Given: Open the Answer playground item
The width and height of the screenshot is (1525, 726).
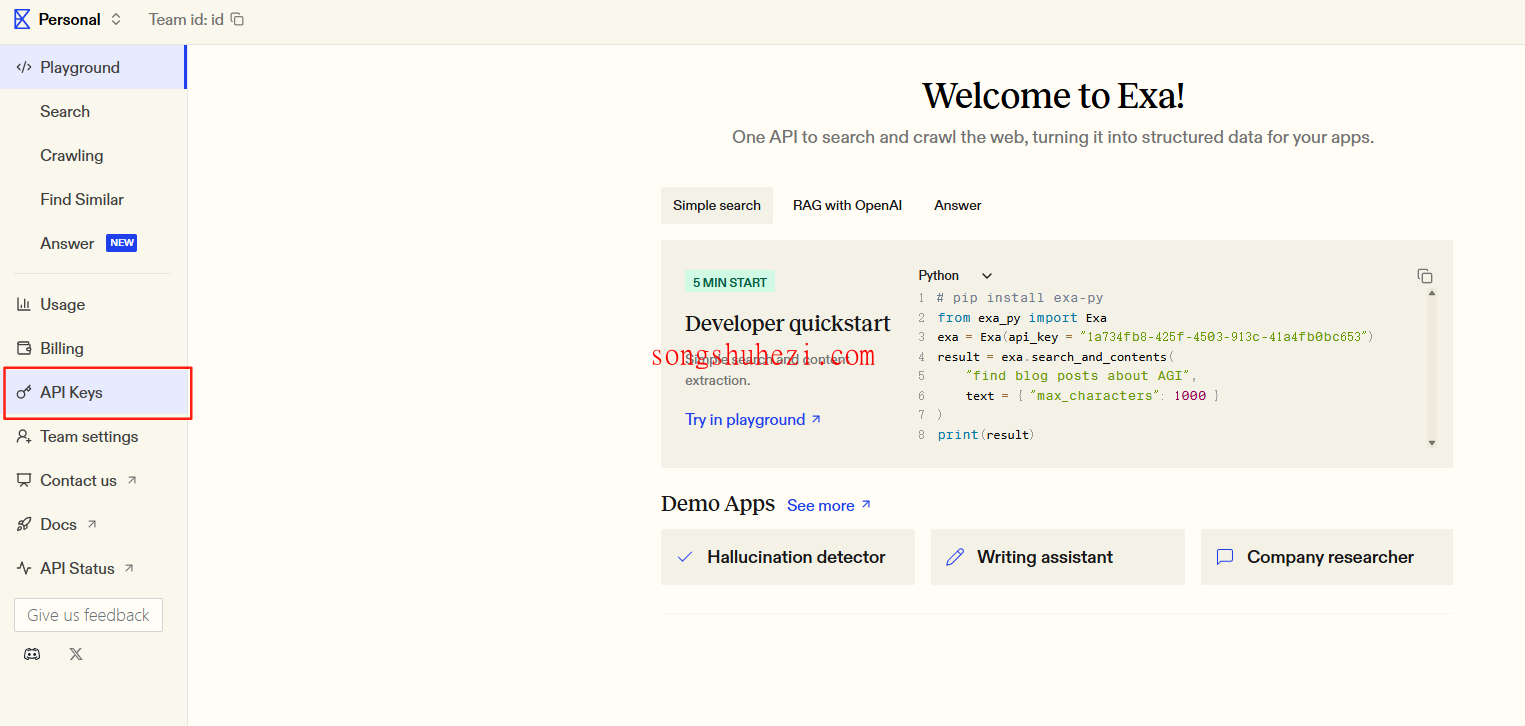Looking at the screenshot, I should (x=67, y=243).
